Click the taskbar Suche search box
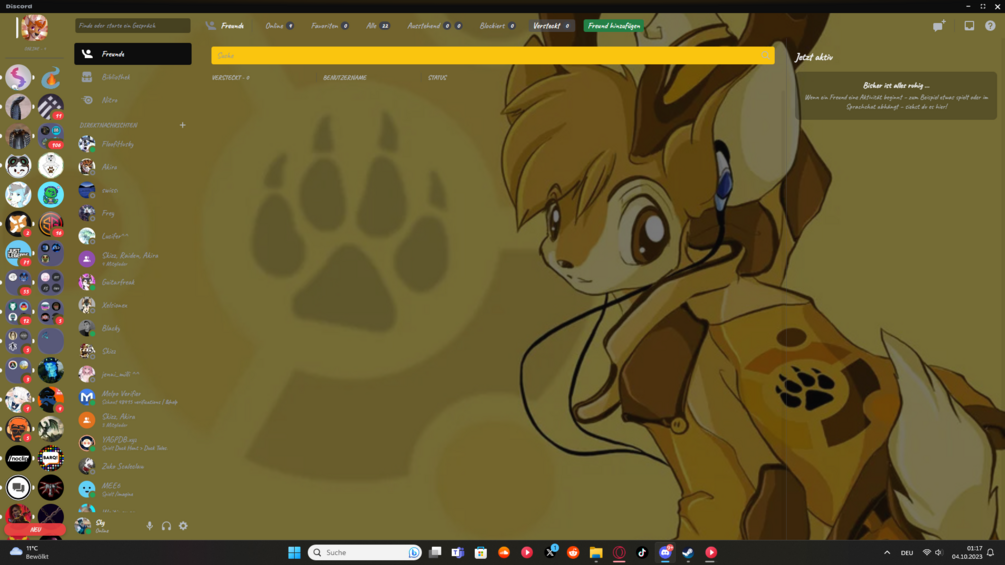This screenshot has height=565, width=1005. (365, 552)
